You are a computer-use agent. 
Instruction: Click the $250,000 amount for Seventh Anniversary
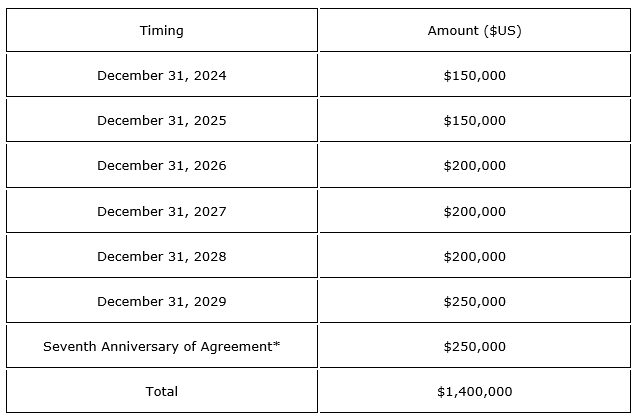474,346
